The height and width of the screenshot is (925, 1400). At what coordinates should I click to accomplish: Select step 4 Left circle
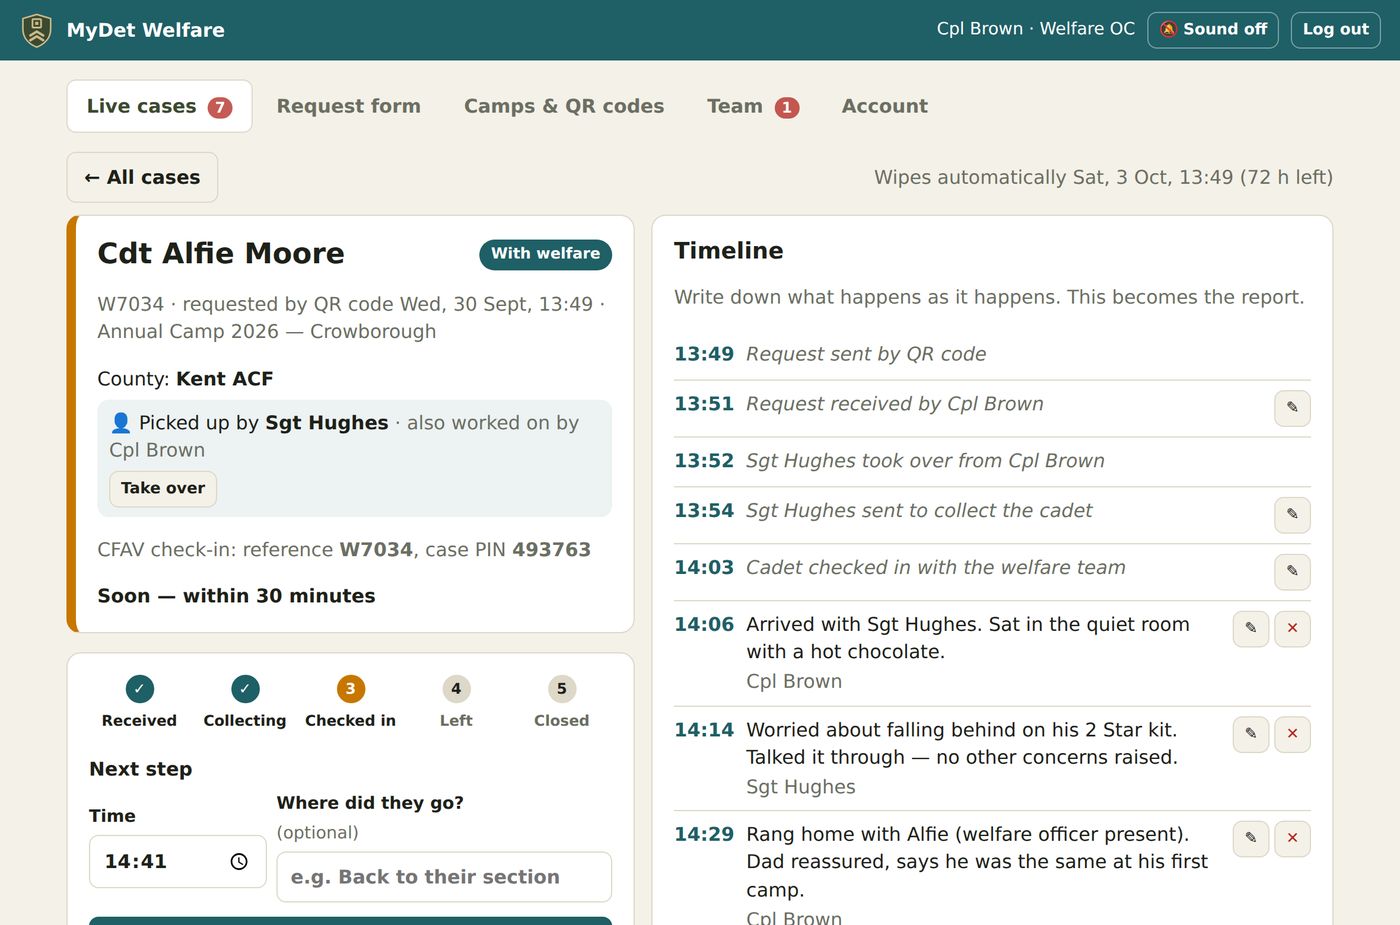[x=456, y=689]
